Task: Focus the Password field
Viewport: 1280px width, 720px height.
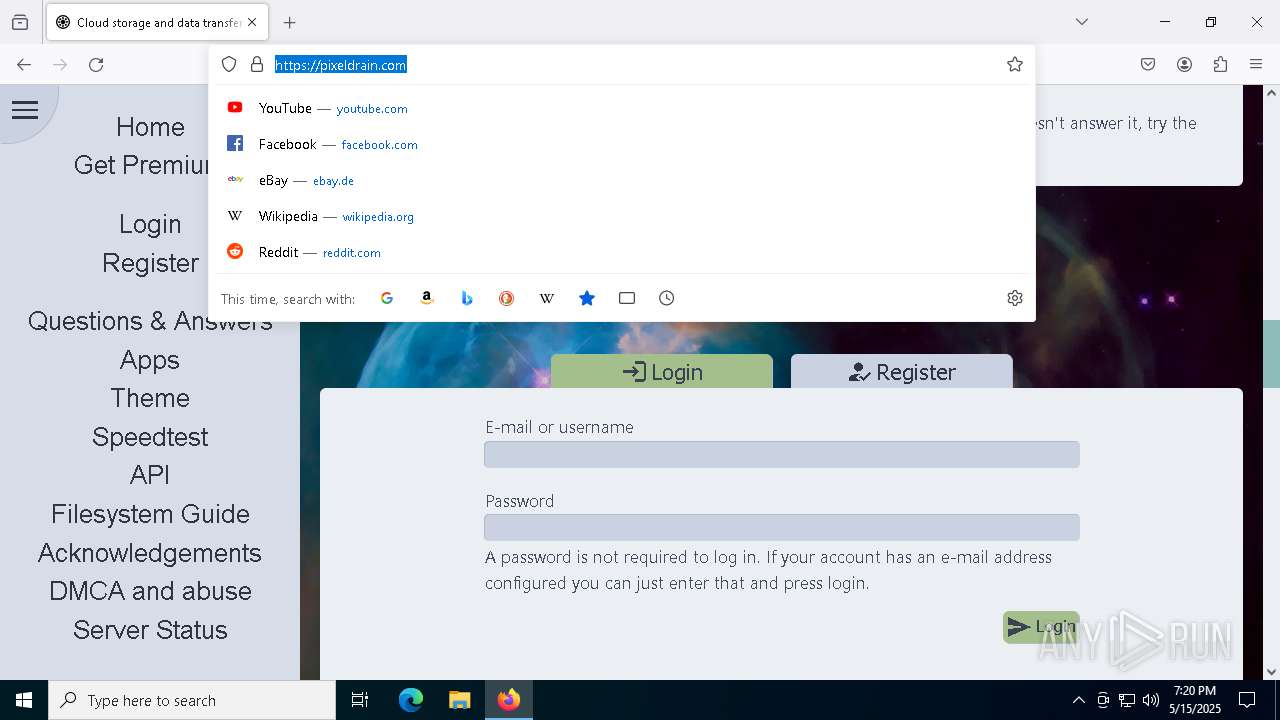Action: pyautogui.click(x=781, y=528)
